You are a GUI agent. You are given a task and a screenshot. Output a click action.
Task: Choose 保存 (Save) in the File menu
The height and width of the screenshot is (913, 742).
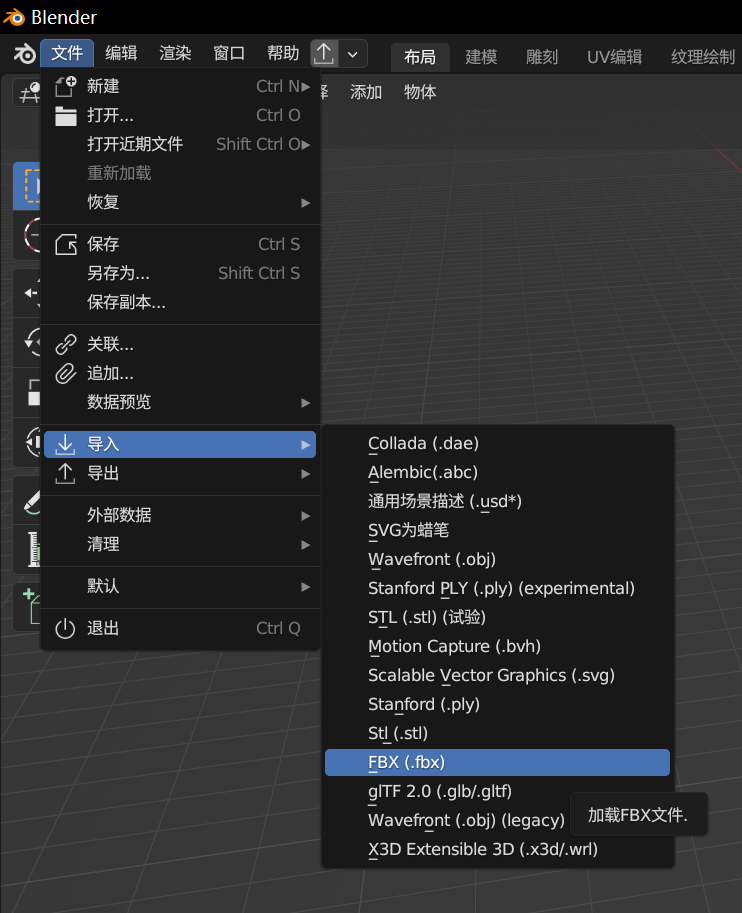[x=181, y=244]
